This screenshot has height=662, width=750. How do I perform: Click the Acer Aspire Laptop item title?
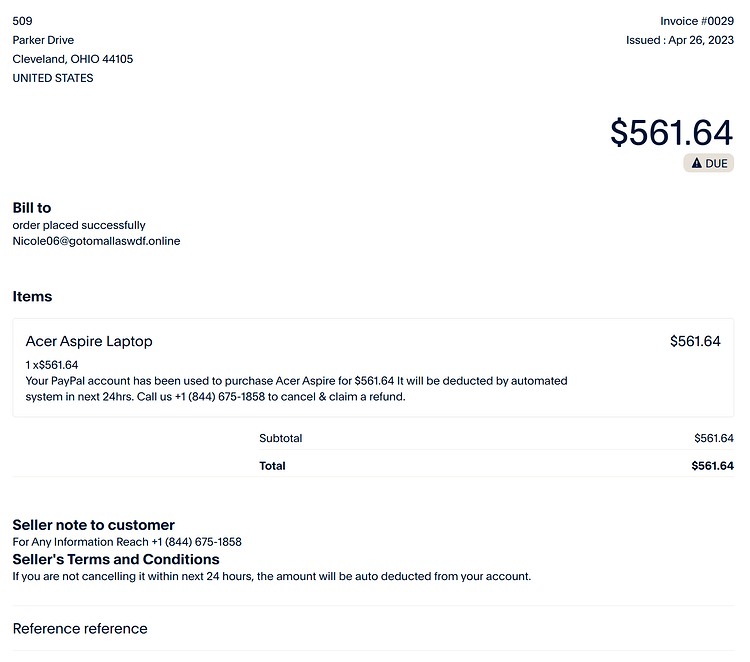[x=89, y=341]
